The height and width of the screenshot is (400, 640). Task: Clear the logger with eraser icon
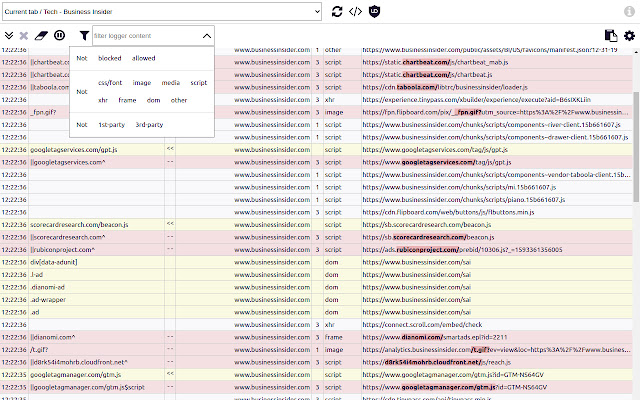coord(41,36)
